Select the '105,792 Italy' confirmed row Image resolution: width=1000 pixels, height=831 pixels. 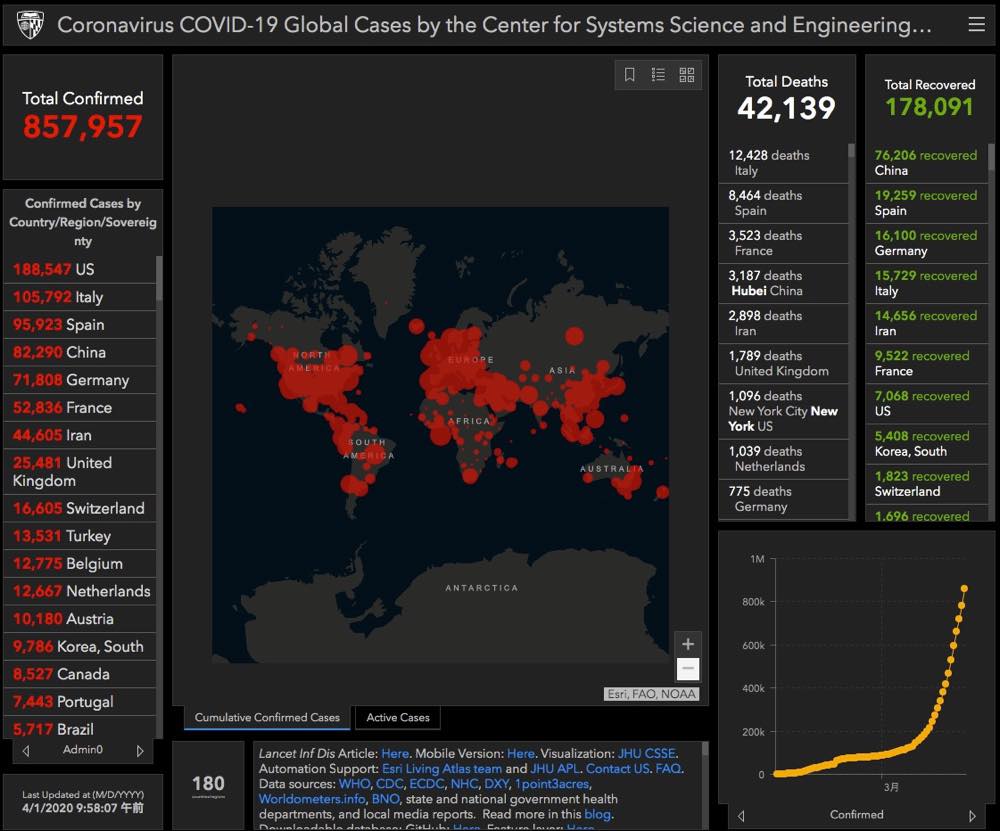[80, 297]
